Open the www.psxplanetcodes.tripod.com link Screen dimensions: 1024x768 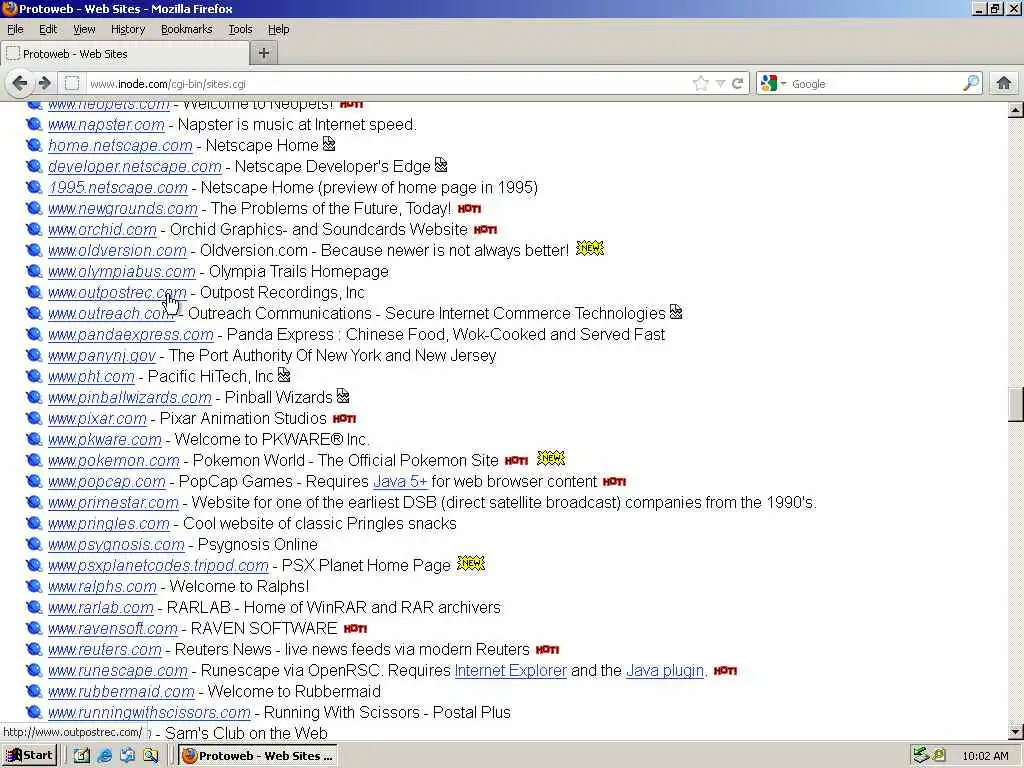coord(158,566)
